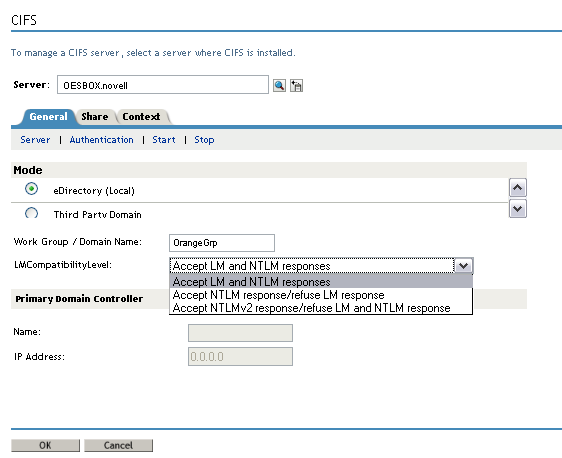Open the Authentication sub-page link
This screenshot has width=562, height=458.
(x=101, y=140)
